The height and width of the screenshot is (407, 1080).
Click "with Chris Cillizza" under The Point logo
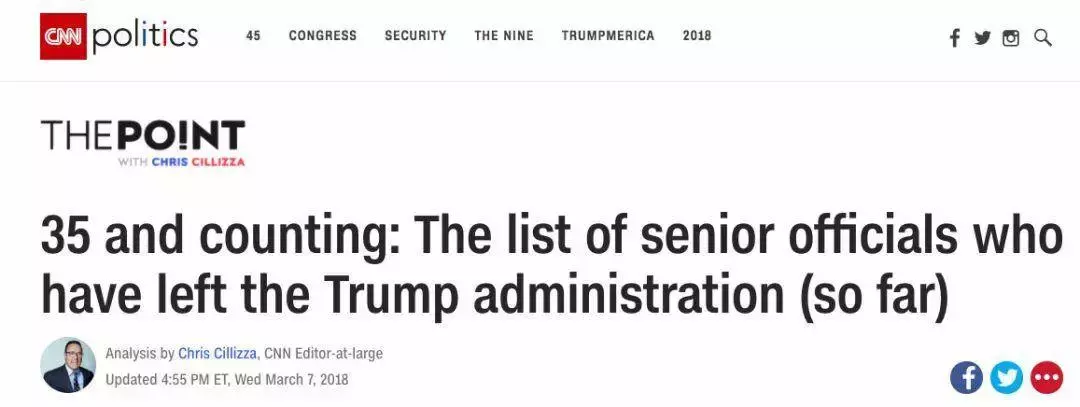tap(180, 162)
